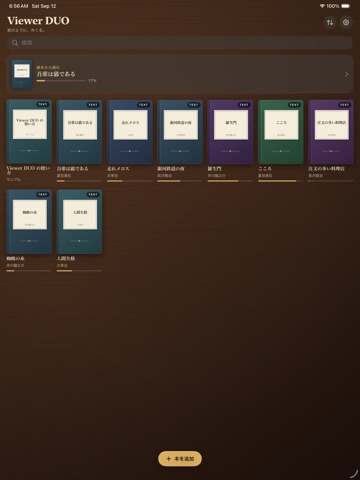Select the title label 人間失格

point(66,258)
